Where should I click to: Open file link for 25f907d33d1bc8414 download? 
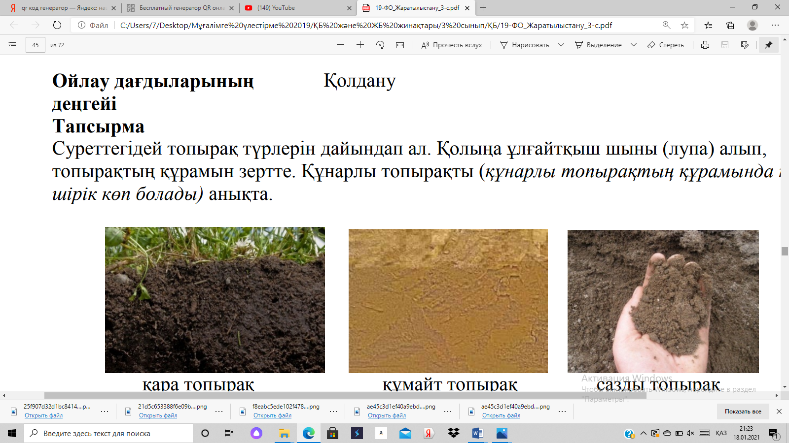(44, 415)
